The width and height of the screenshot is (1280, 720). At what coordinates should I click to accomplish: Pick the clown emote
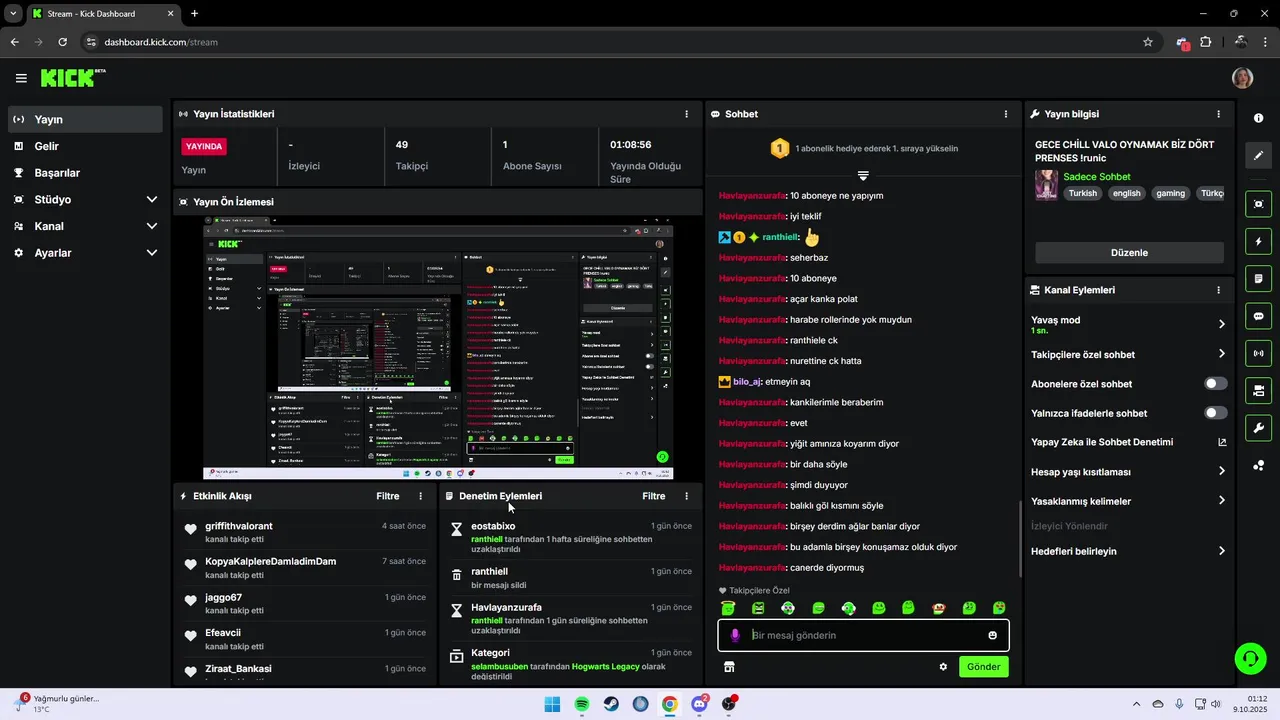tap(939, 608)
